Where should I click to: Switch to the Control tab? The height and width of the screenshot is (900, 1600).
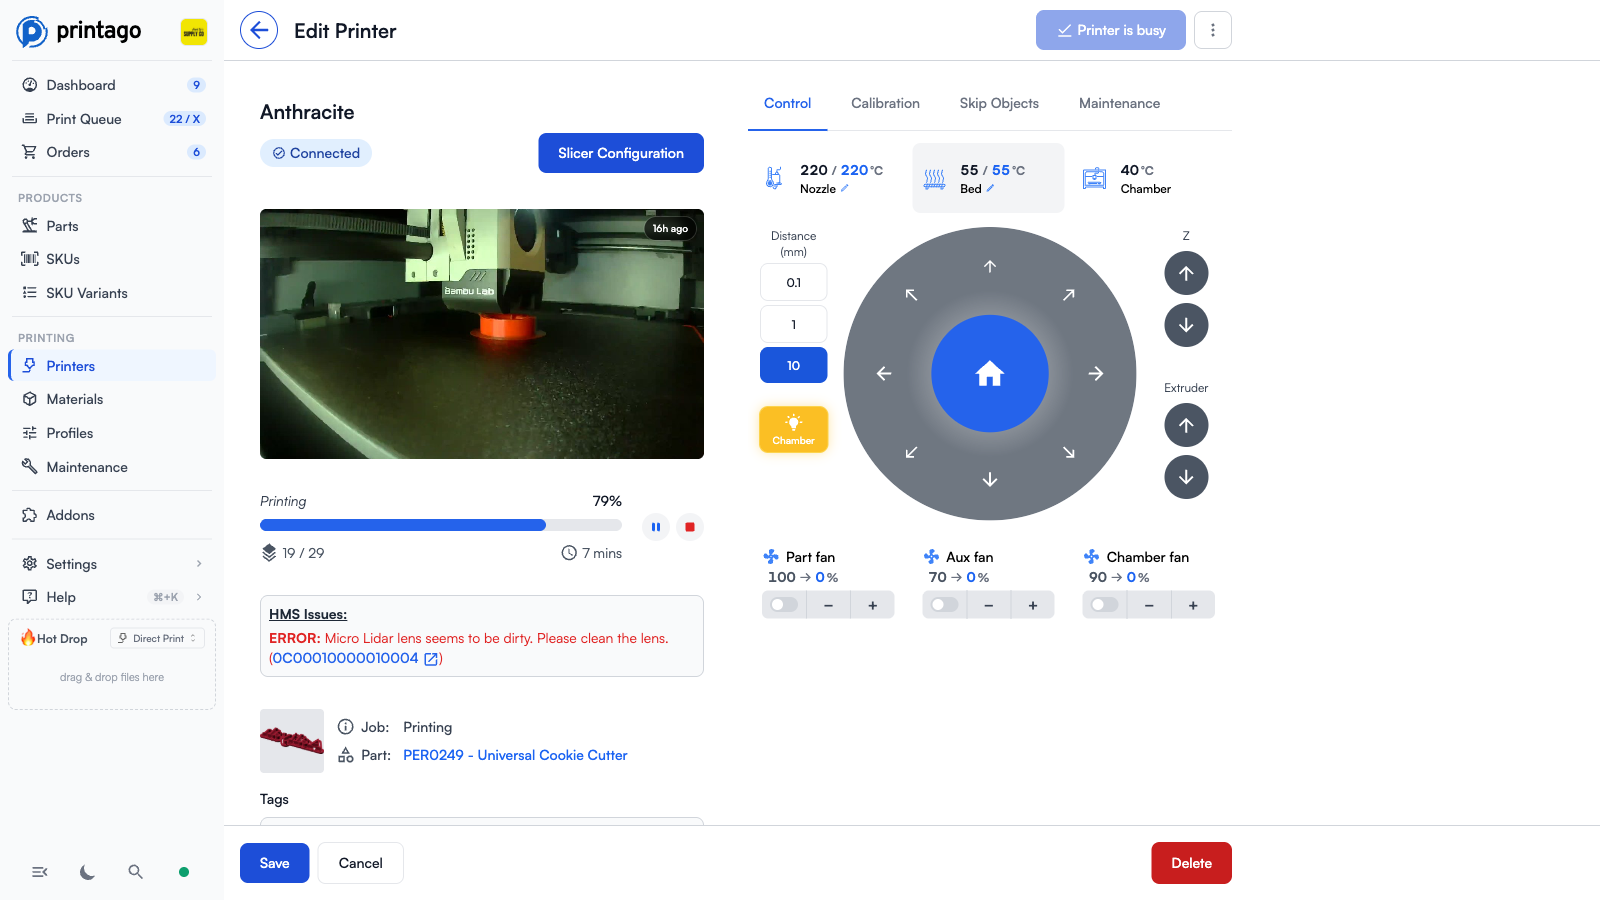787,103
